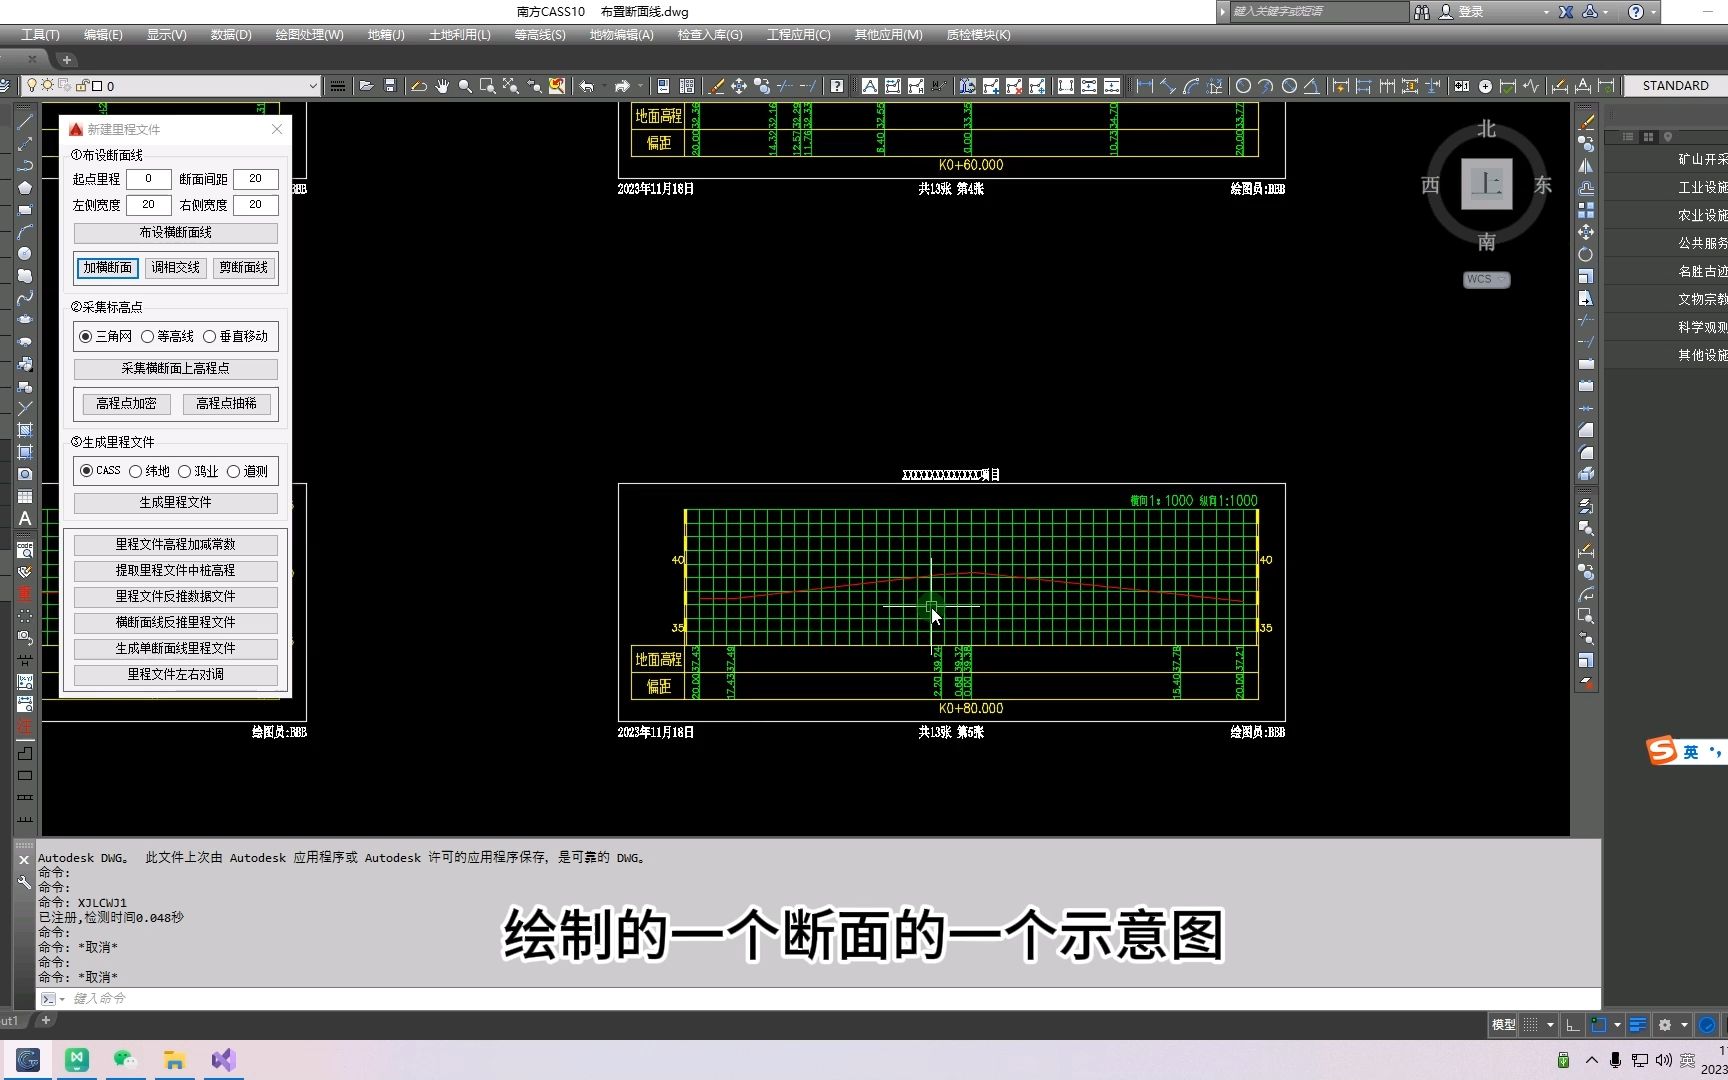Open the 质检模块(K) menu
Image resolution: width=1728 pixels, height=1080 pixels.
(979, 35)
